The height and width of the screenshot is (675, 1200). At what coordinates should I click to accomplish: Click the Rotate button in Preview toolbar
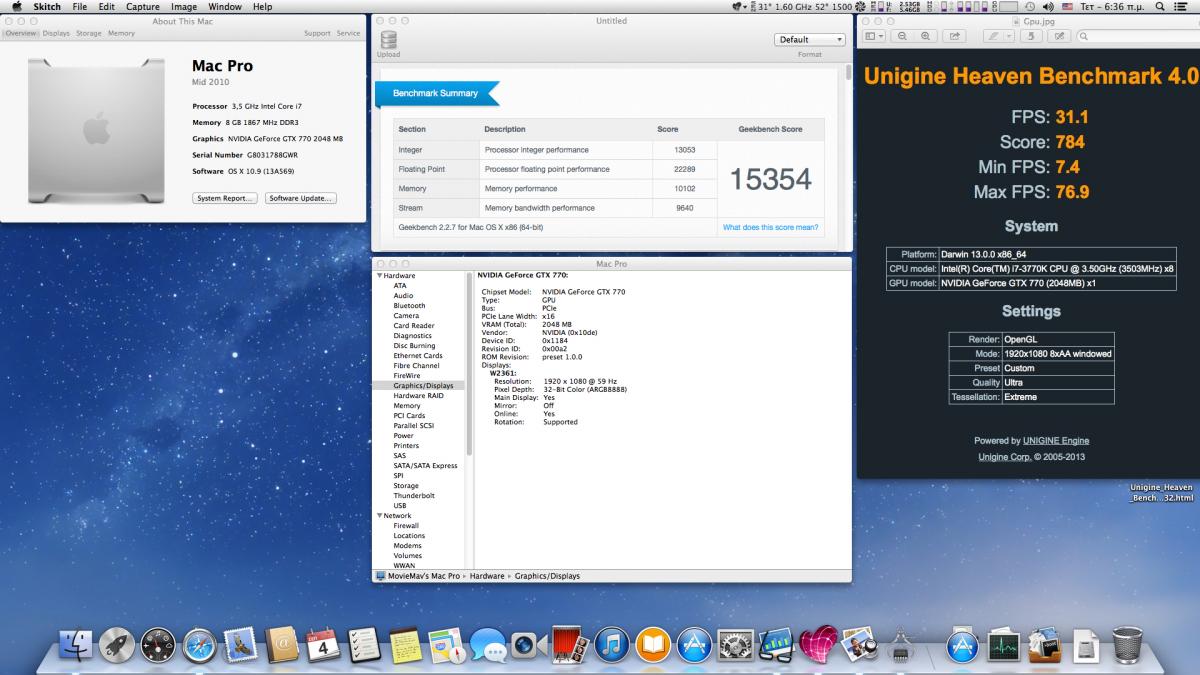point(1030,36)
